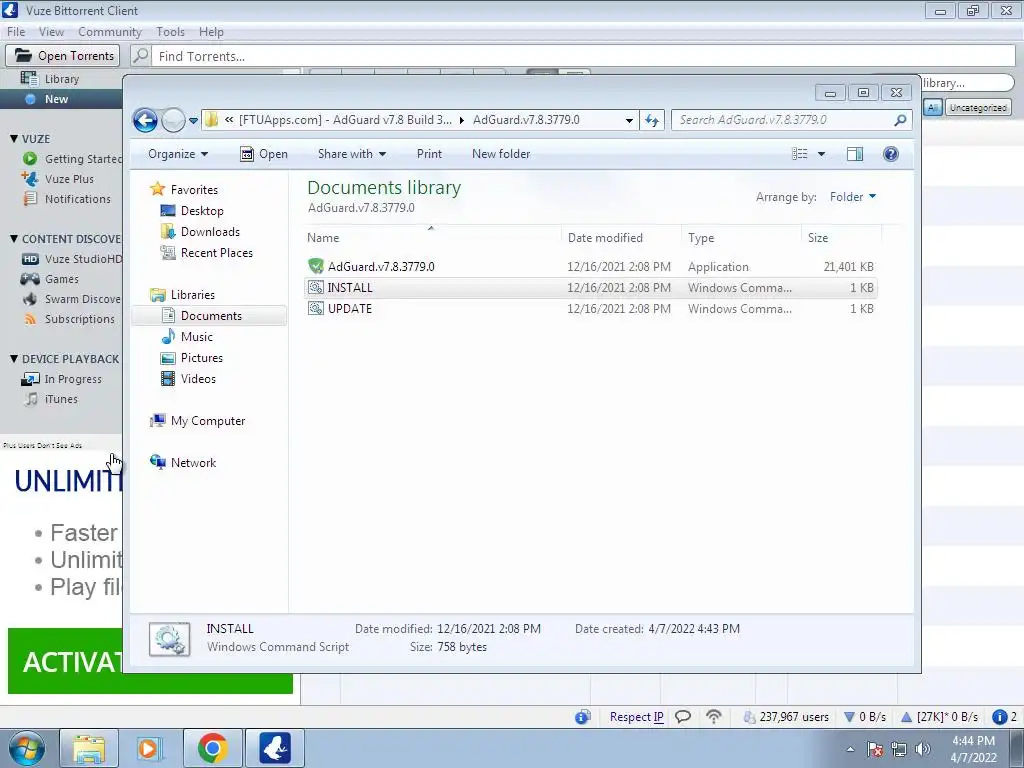The image size is (1024, 768).
Task: Open Network in the navigation pane
Action: pos(193,463)
